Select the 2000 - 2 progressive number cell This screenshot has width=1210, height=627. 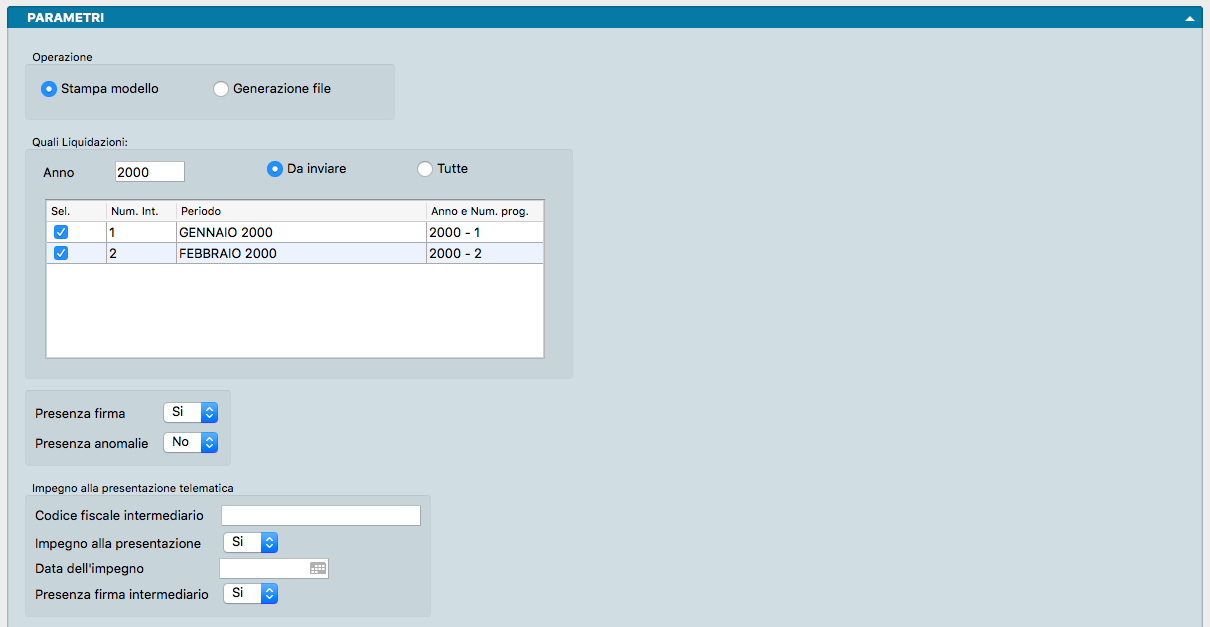pyautogui.click(x=484, y=253)
